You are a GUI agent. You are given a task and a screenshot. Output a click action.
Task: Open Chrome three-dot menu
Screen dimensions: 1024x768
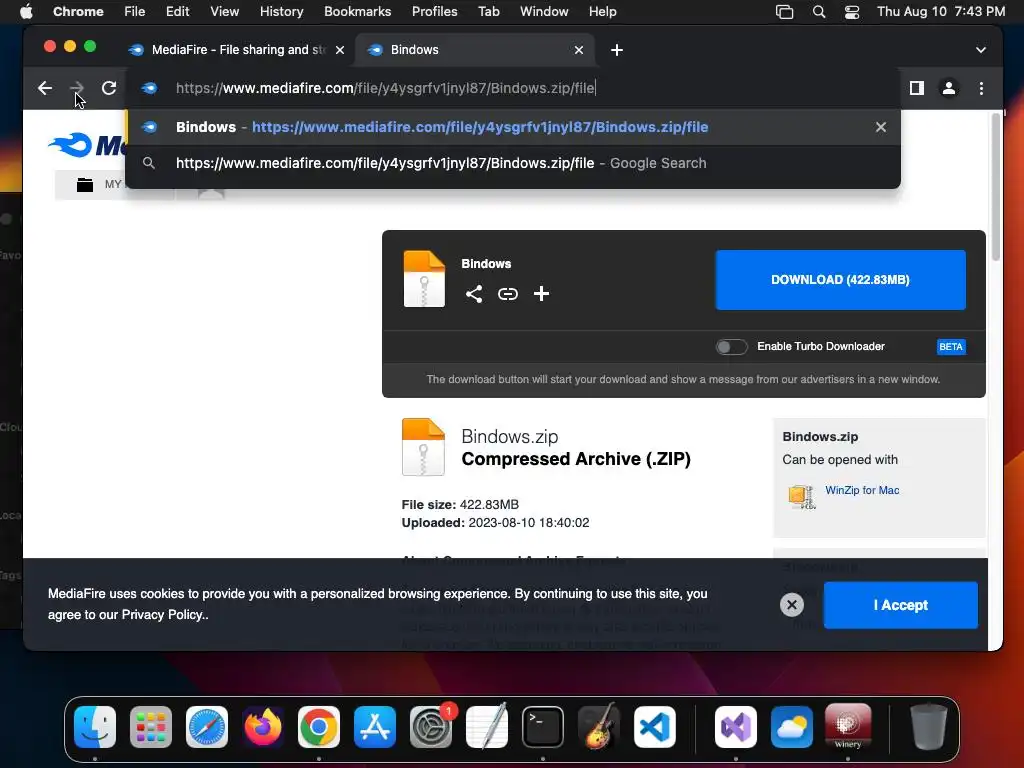tap(981, 88)
